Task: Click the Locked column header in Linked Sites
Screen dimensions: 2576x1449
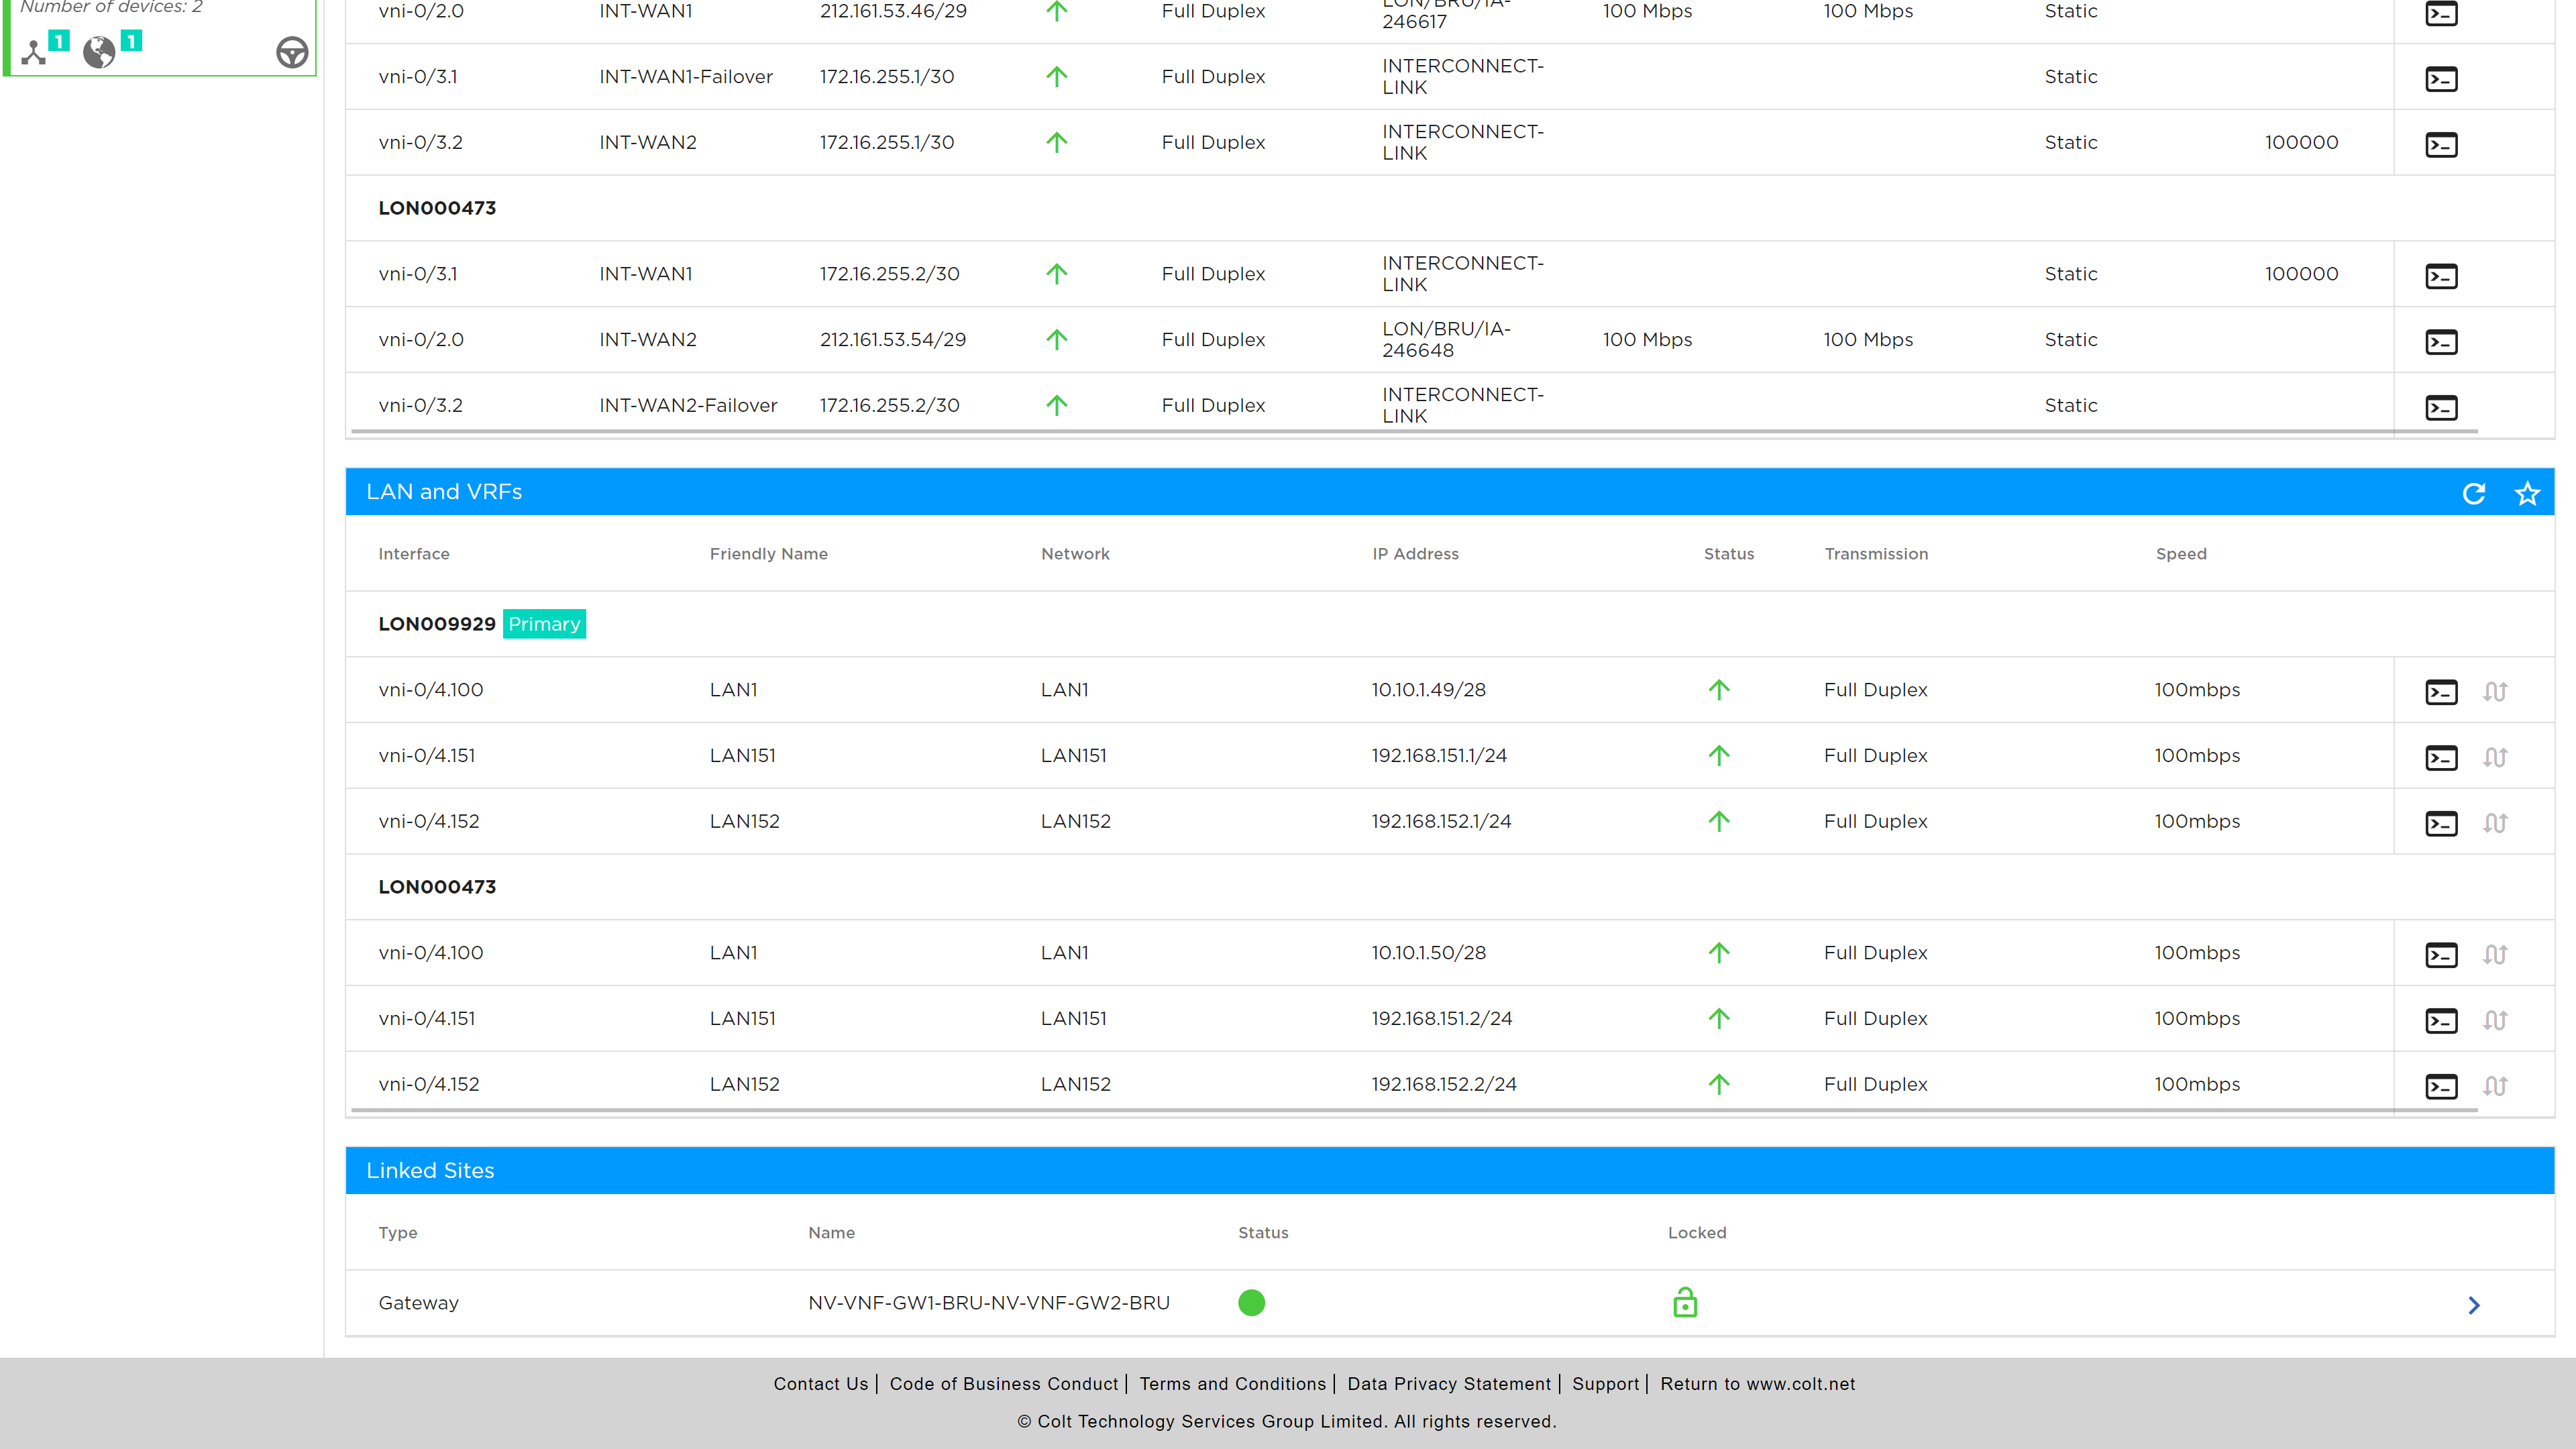Action: 1697,1233
